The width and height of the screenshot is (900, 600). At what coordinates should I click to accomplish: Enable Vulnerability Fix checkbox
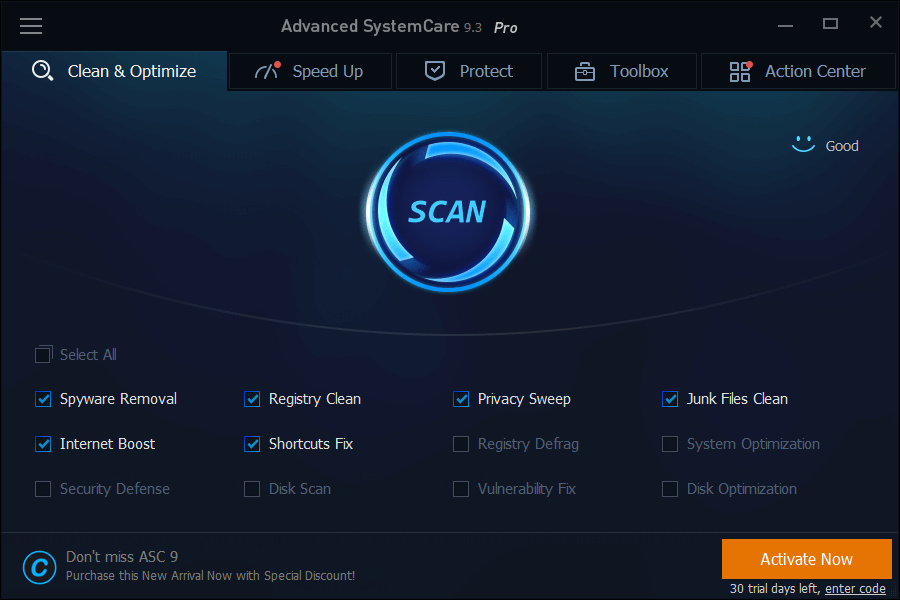click(461, 489)
